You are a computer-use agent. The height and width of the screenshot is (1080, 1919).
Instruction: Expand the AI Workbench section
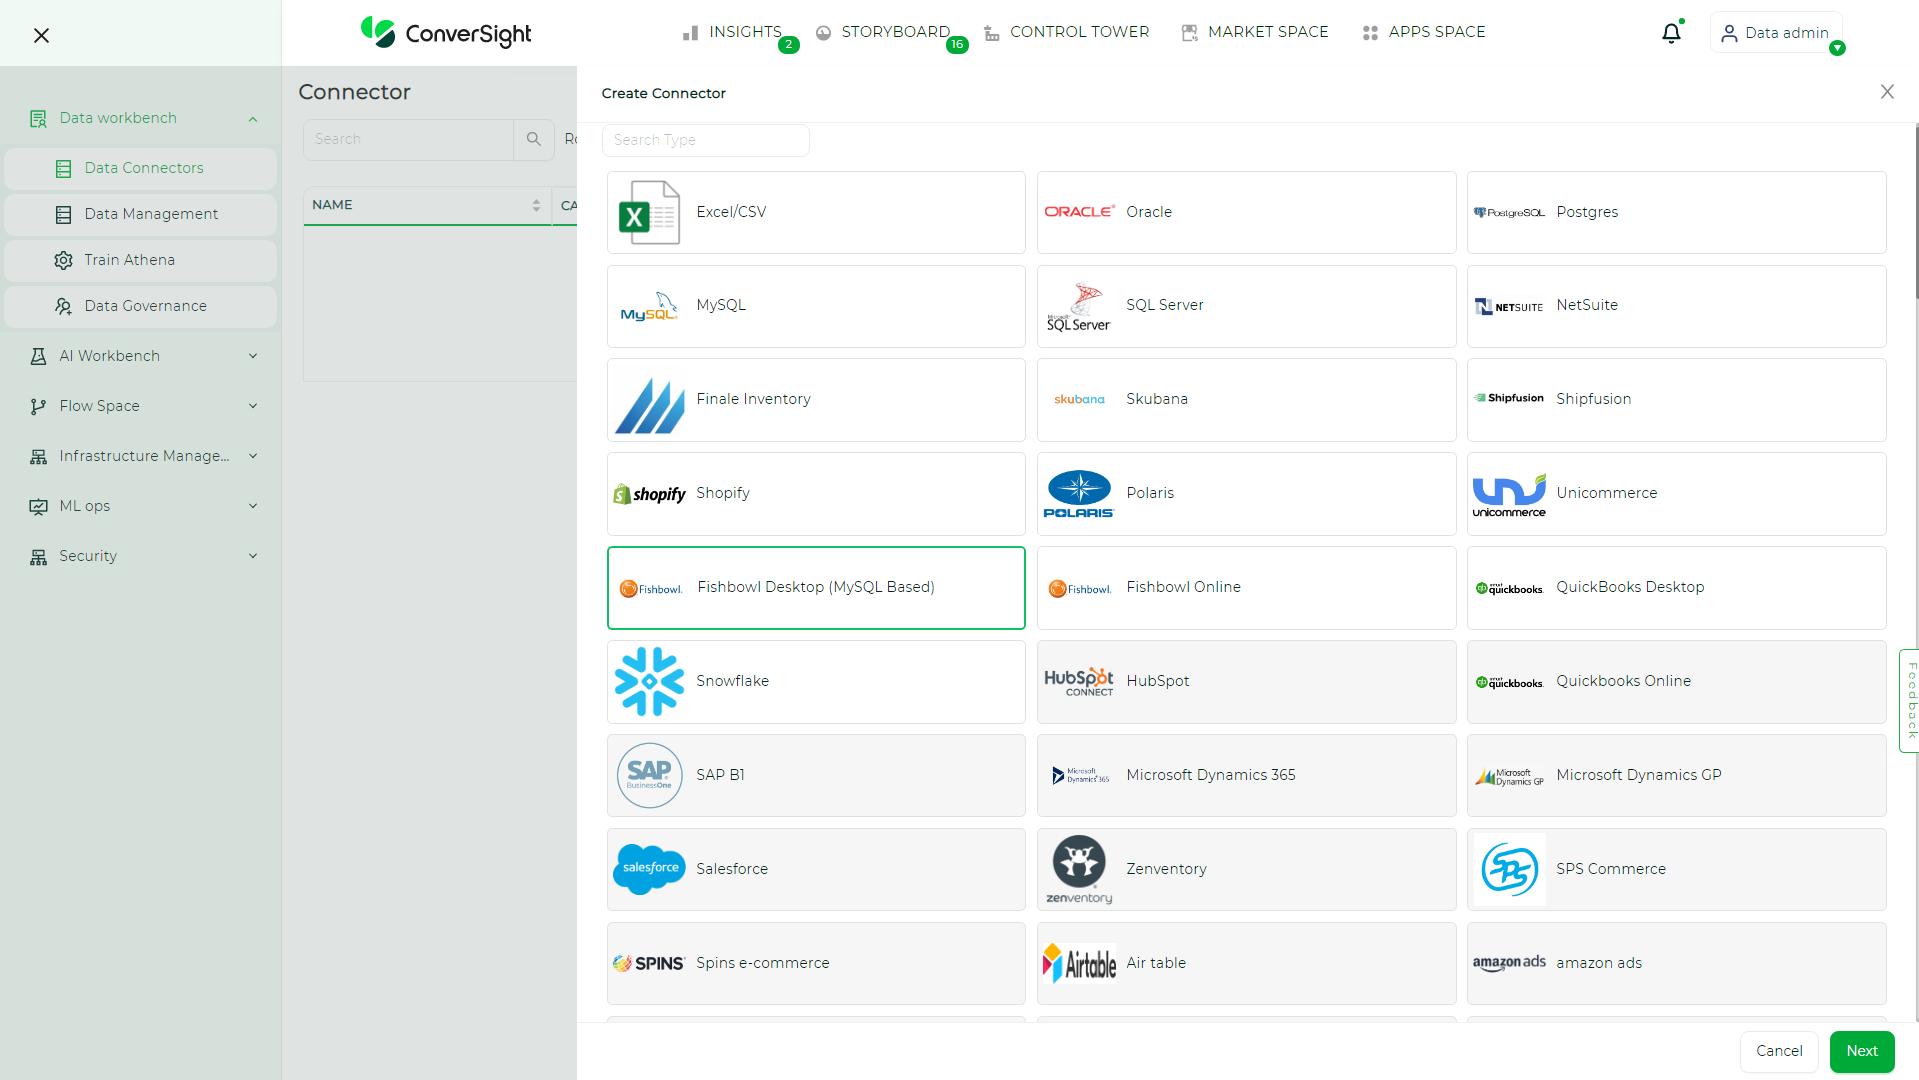pos(140,355)
